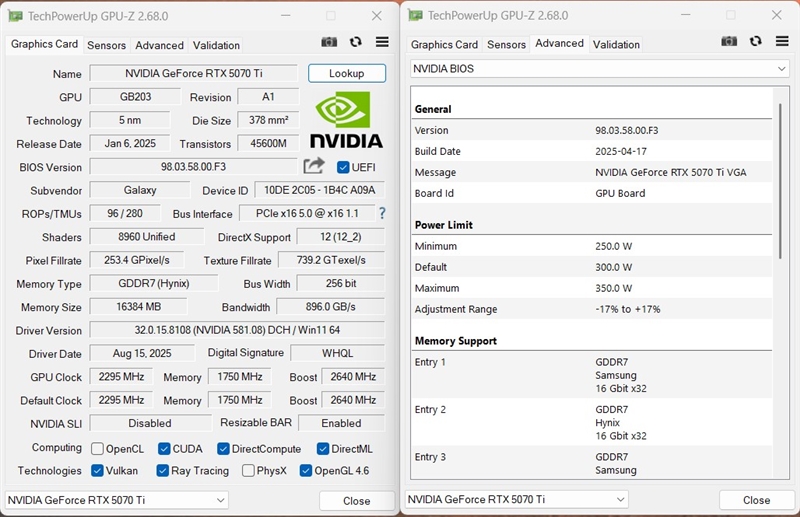
Task: Click the refresh icon in left window
Action: pyautogui.click(x=356, y=42)
